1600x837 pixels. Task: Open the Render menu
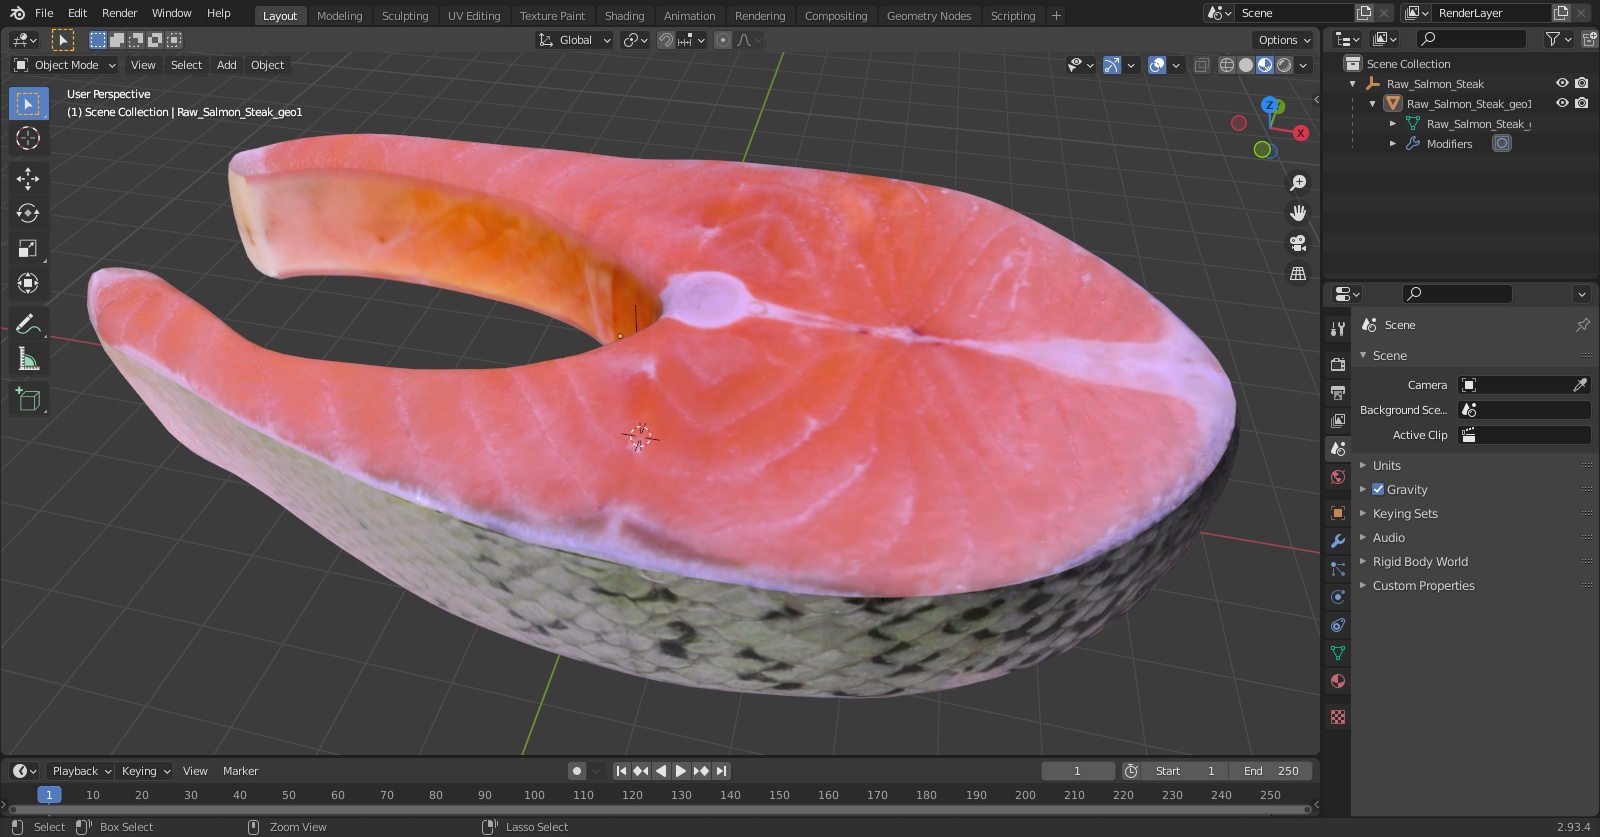coord(119,13)
